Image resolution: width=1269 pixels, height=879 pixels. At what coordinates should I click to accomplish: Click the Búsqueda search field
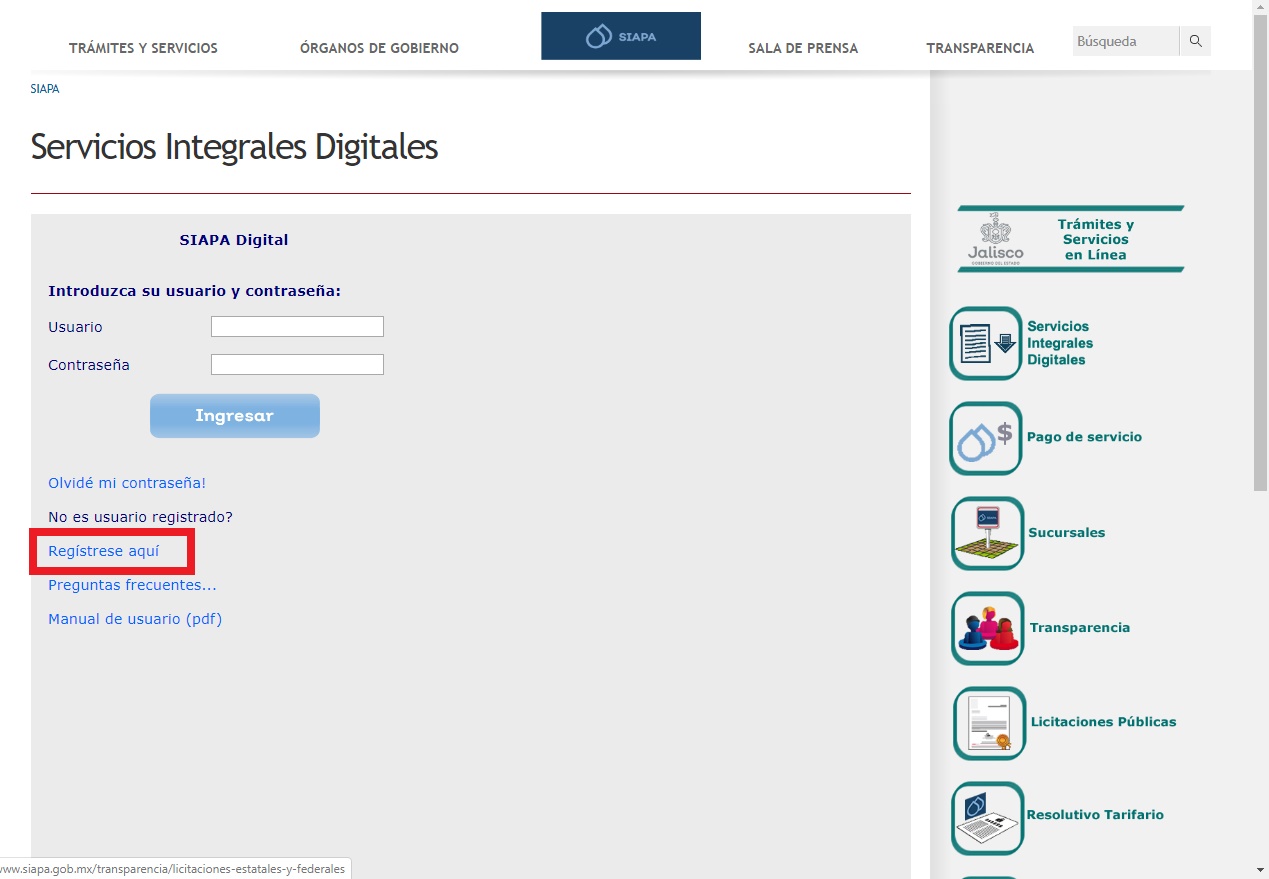pos(1126,41)
